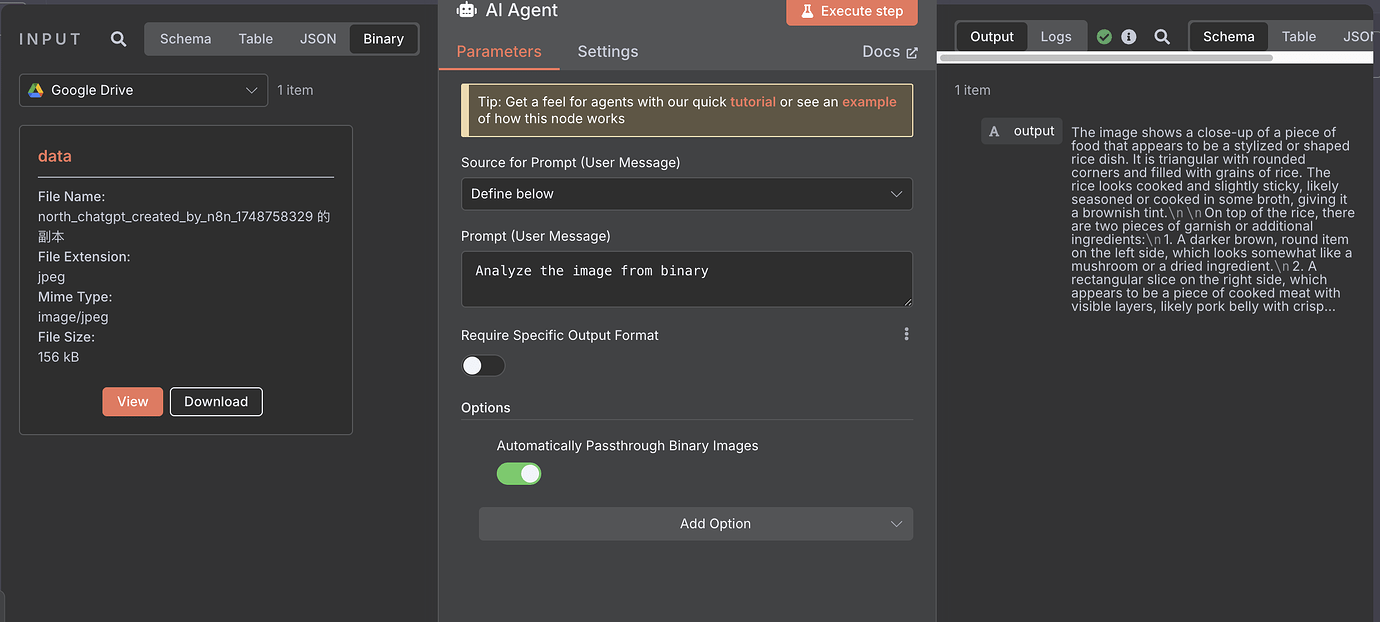Click the View button for the JPEG file
The width and height of the screenshot is (1380, 622).
coord(132,401)
